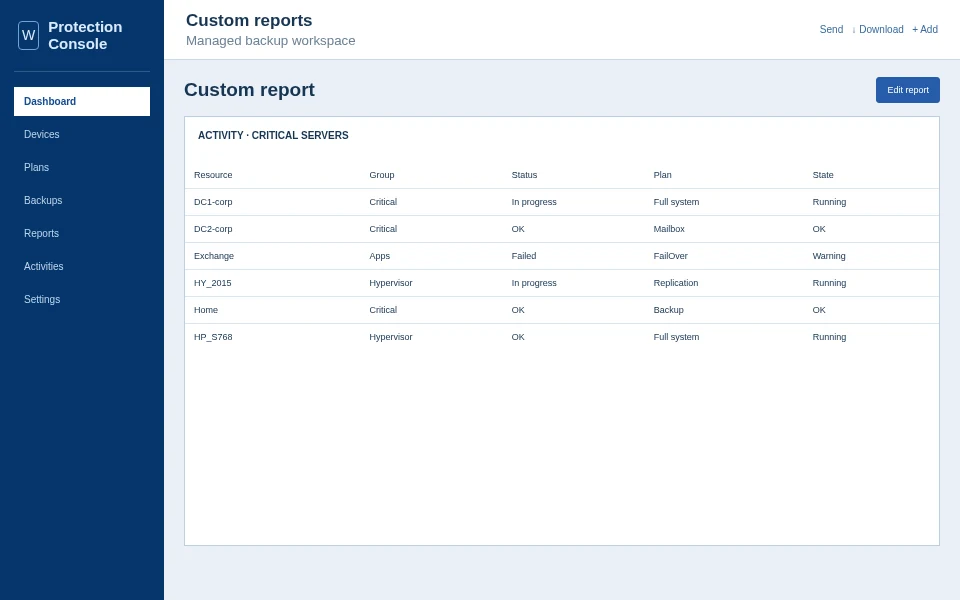Click the Resource column header
This screenshot has height=600, width=960.
(x=213, y=175)
